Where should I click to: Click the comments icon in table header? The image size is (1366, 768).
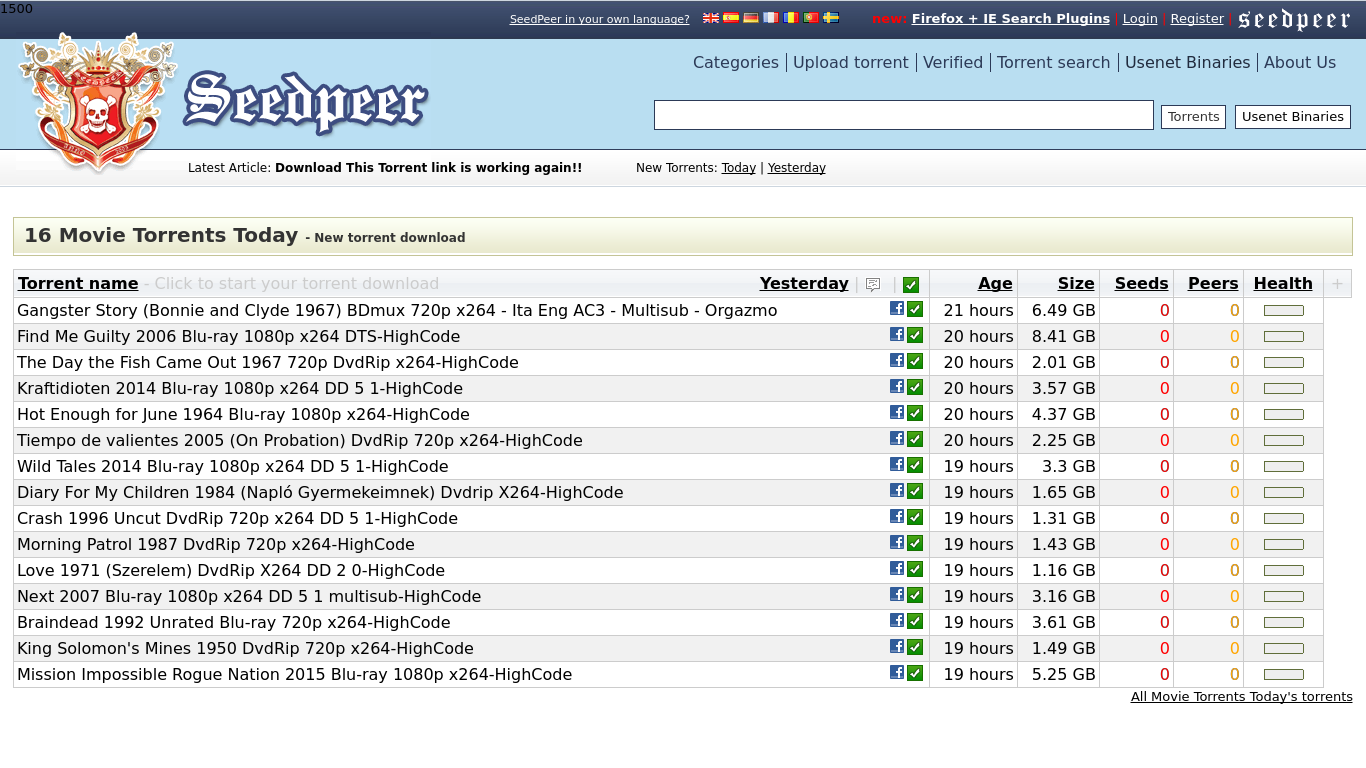(x=873, y=284)
